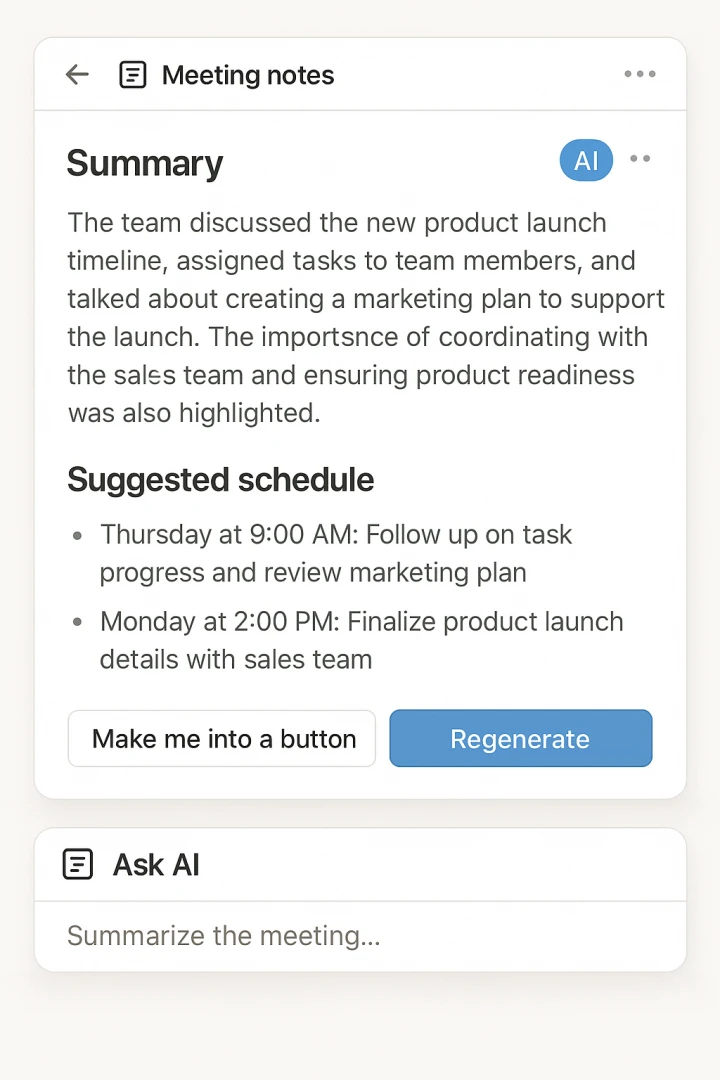
Task: Click the Monday at 2:00 PM schedule item
Action: coord(362,641)
